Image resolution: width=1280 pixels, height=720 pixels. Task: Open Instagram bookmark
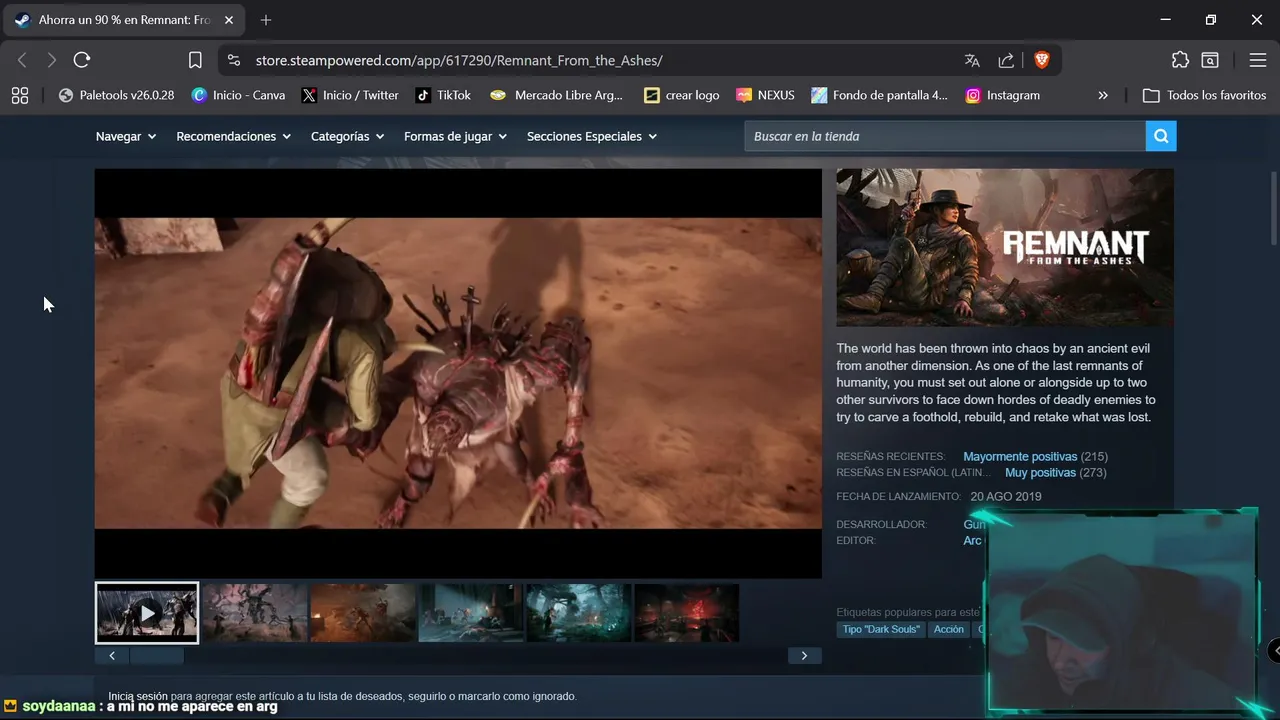(1002, 95)
